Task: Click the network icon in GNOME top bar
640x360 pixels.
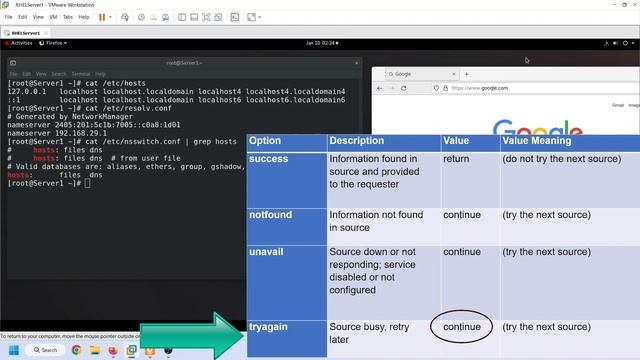Action: tap(607, 43)
